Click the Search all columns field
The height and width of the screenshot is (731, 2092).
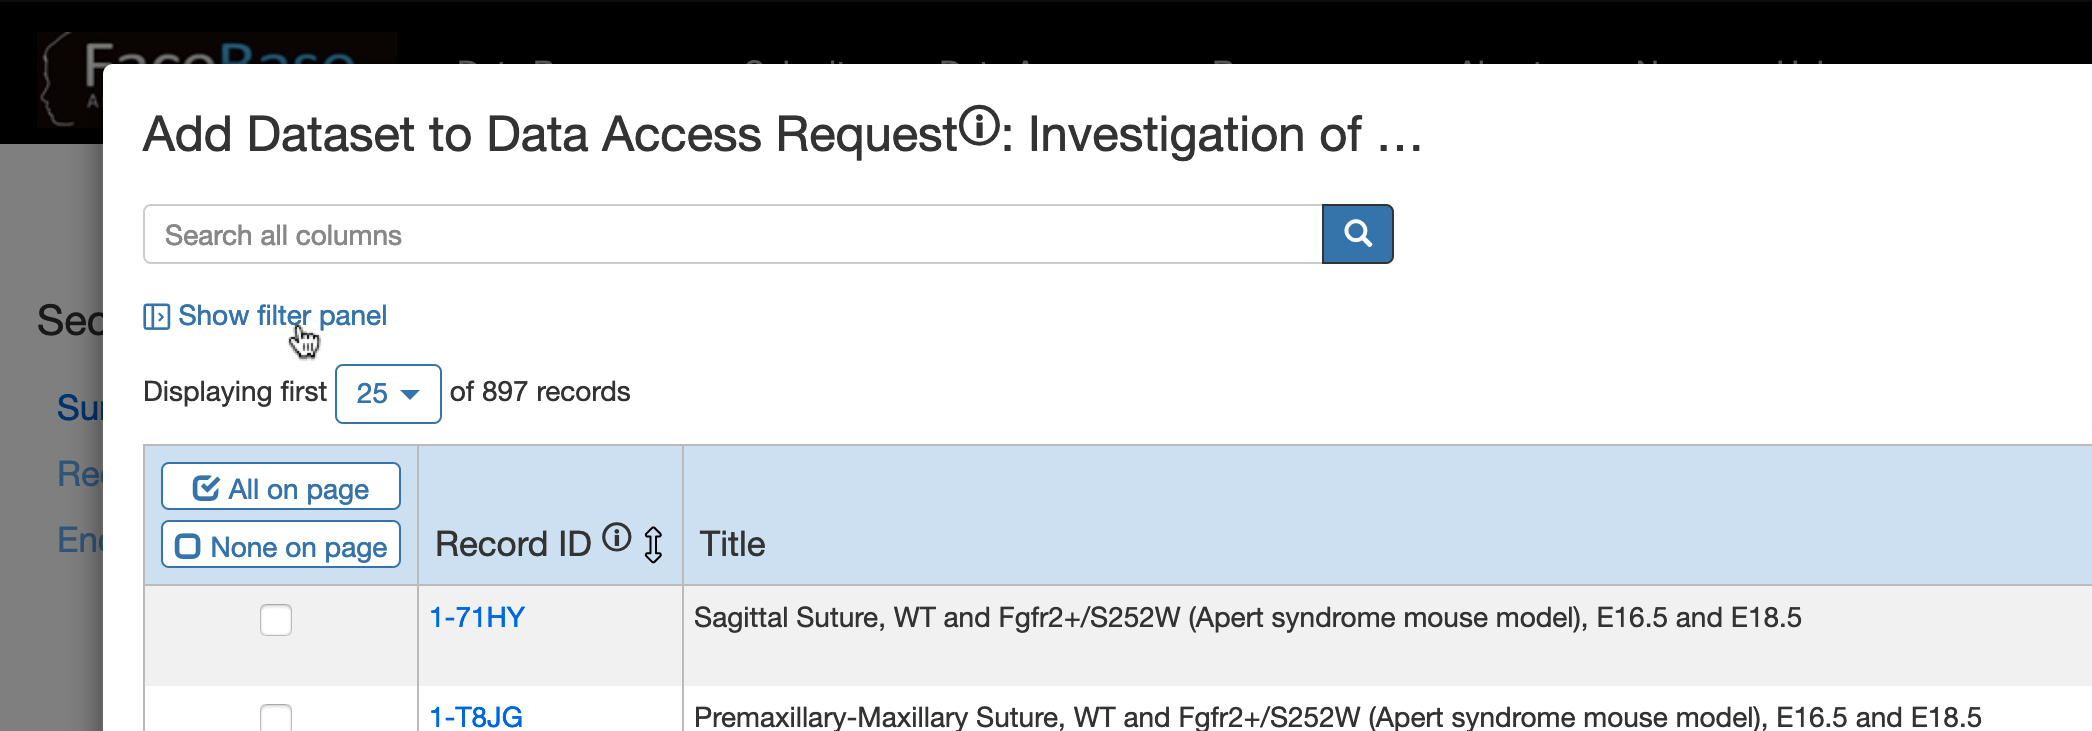click(x=733, y=235)
